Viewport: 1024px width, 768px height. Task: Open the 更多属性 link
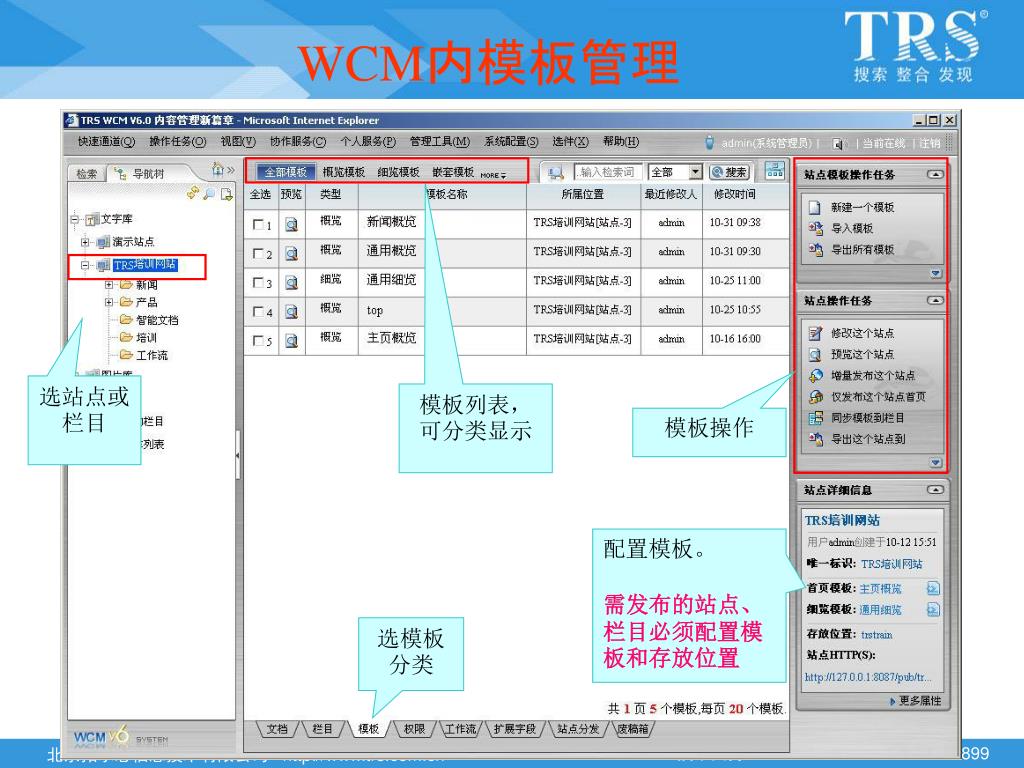pyautogui.click(x=920, y=701)
